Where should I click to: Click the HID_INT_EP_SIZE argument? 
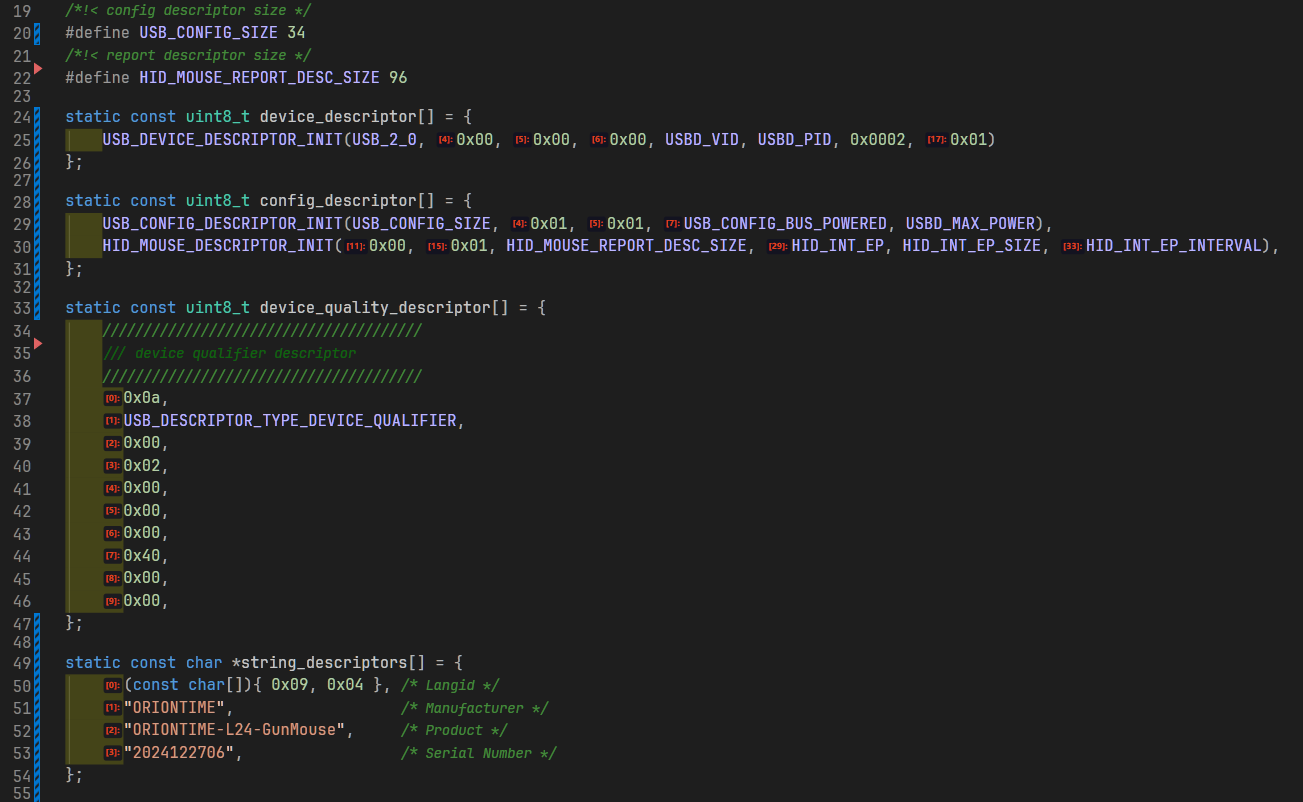[x=971, y=245]
